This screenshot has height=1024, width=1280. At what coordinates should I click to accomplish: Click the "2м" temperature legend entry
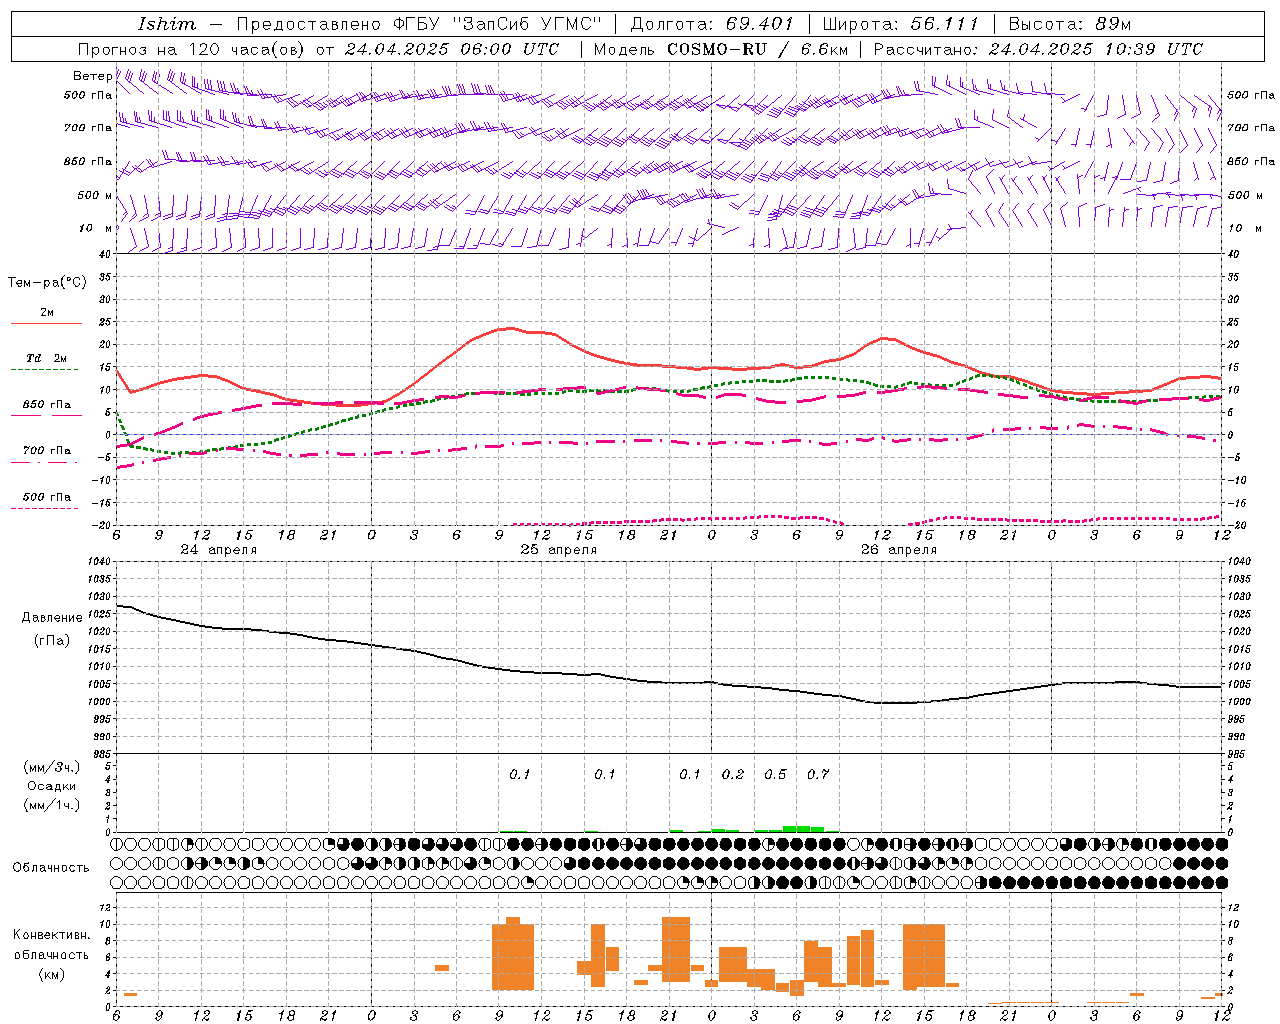[47, 313]
